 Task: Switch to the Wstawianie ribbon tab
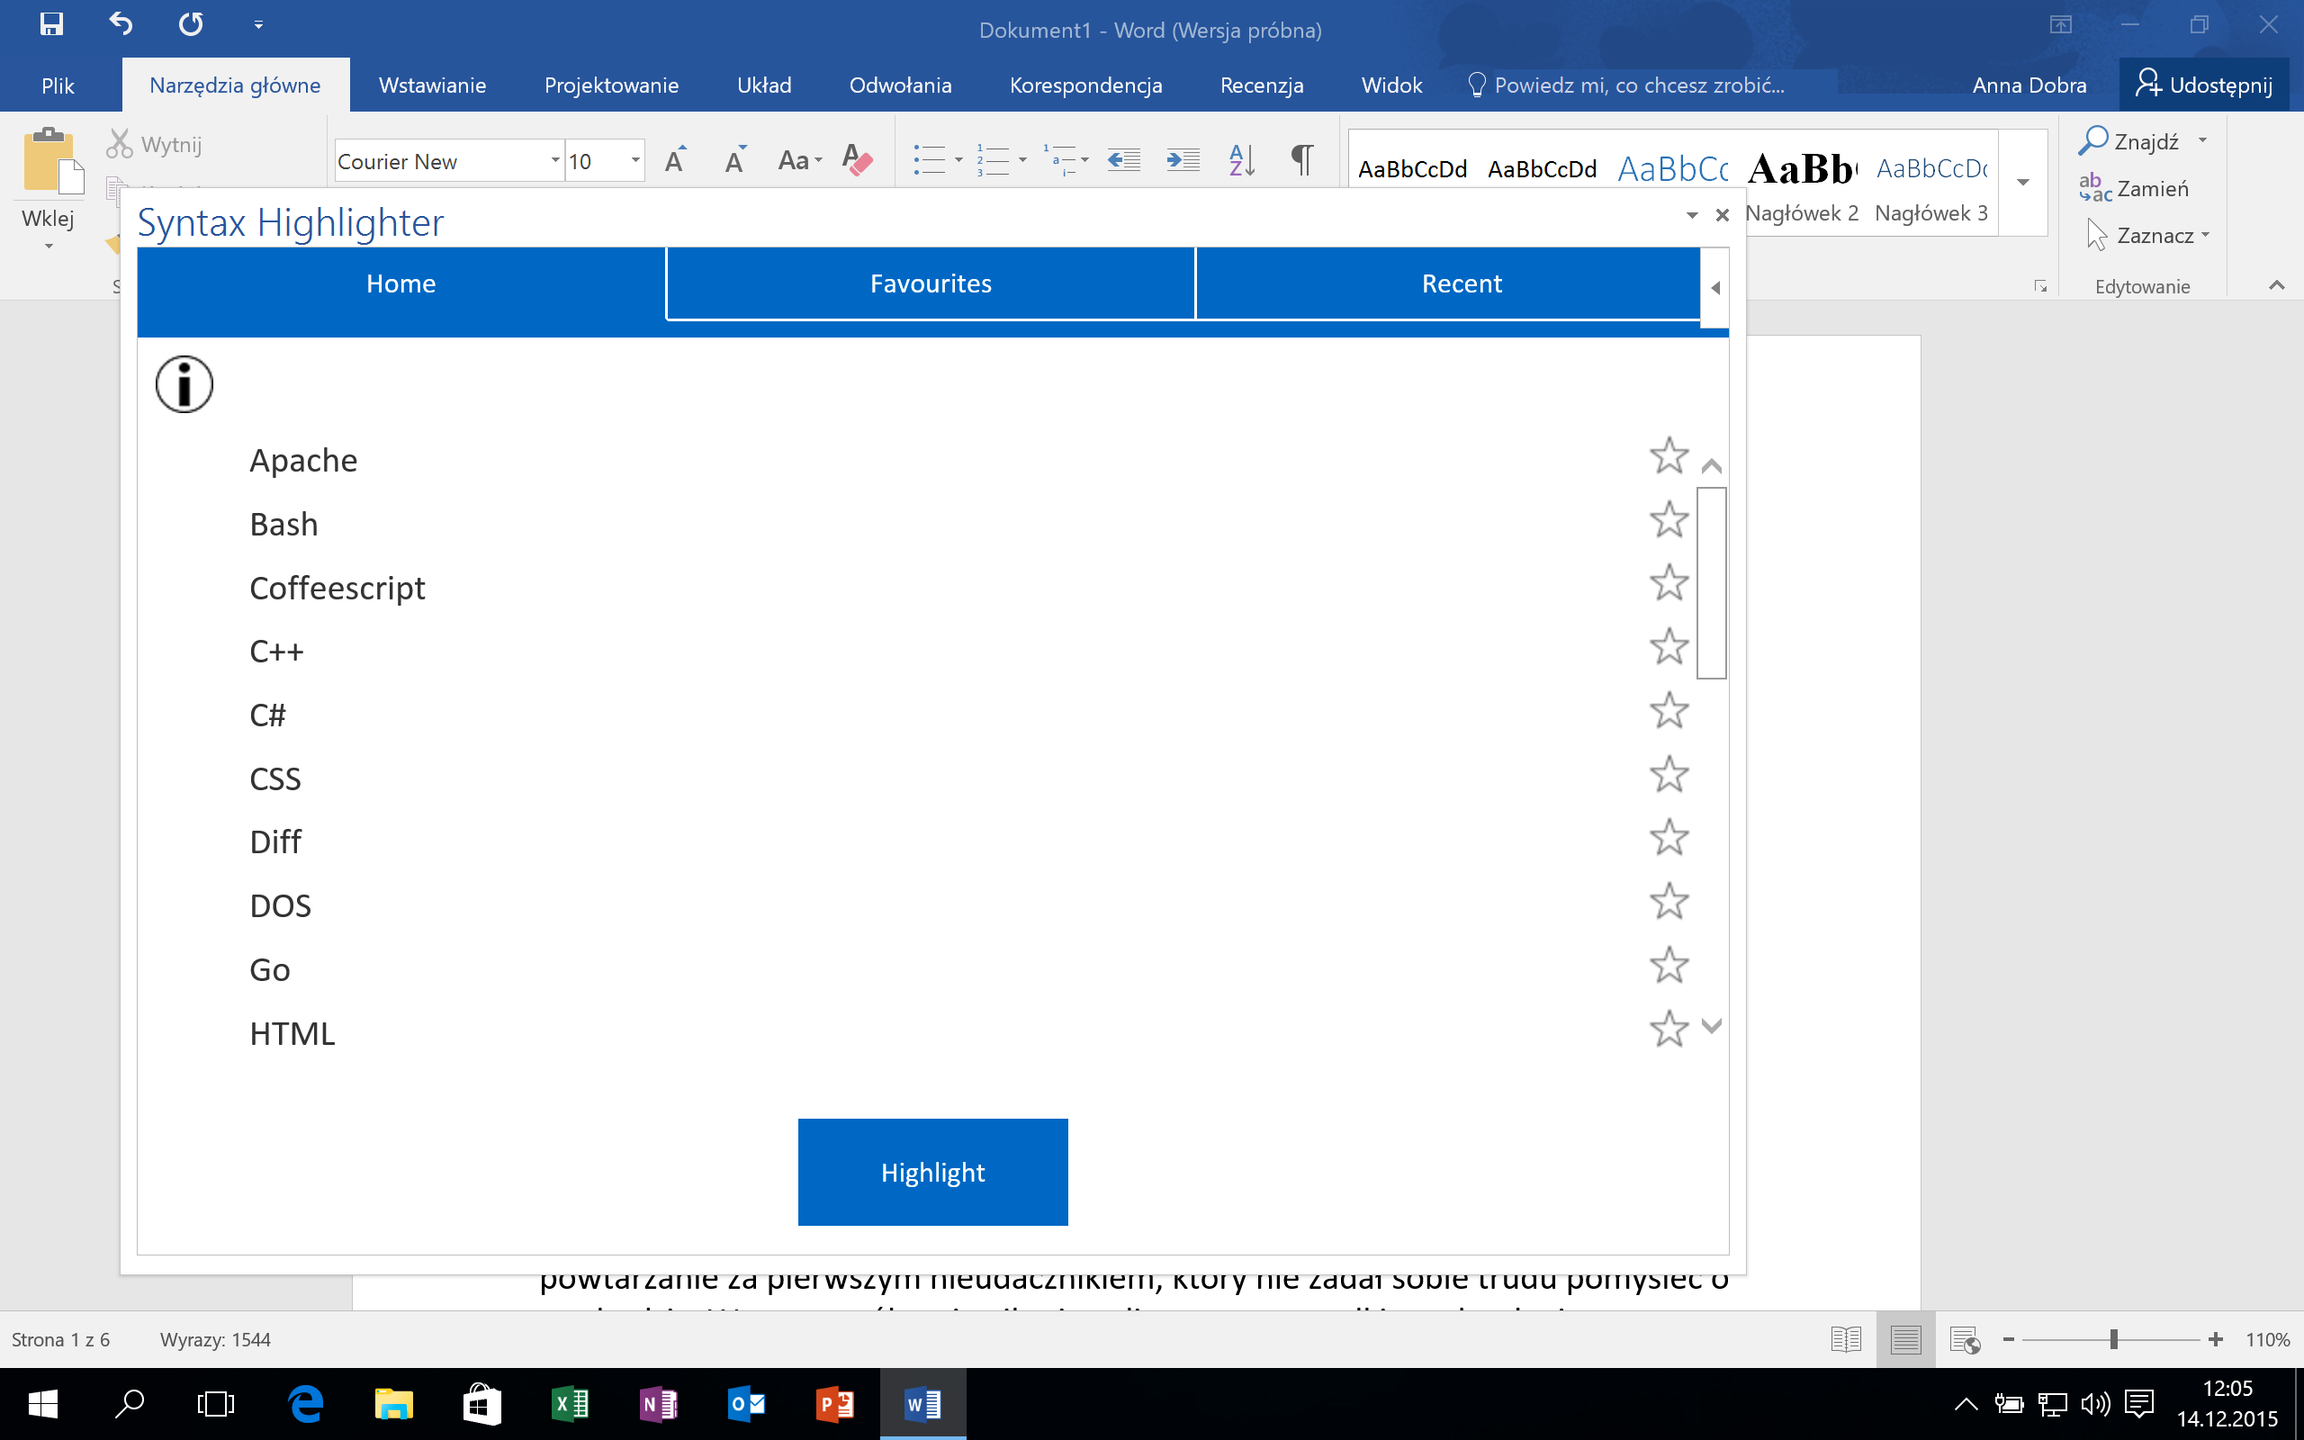click(432, 85)
